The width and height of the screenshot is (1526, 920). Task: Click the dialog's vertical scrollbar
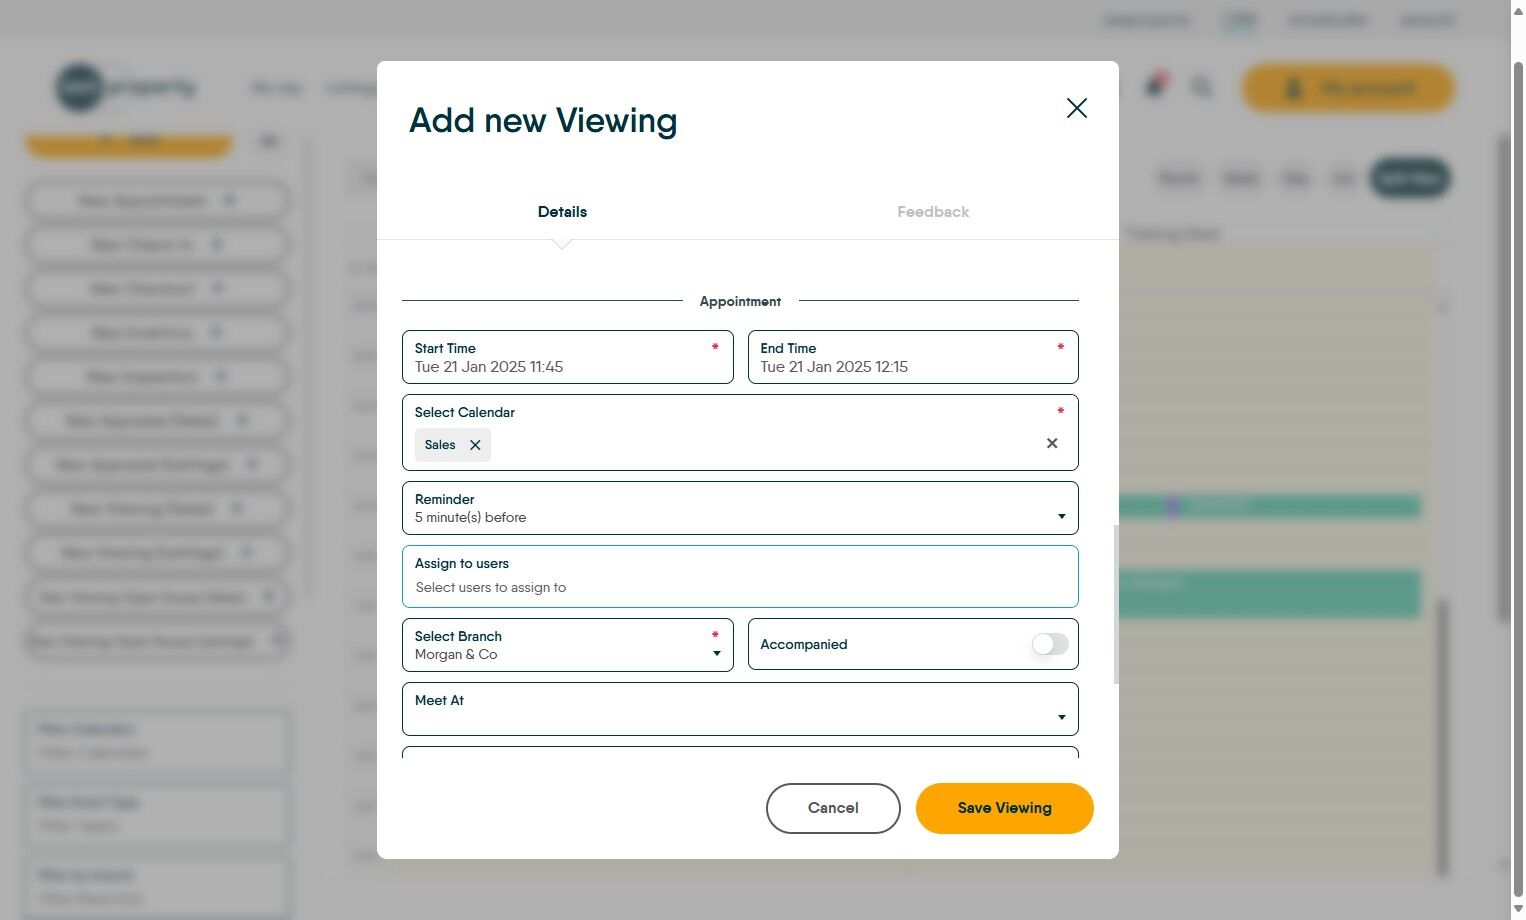pyautogui.click(x=1115, y=604)
